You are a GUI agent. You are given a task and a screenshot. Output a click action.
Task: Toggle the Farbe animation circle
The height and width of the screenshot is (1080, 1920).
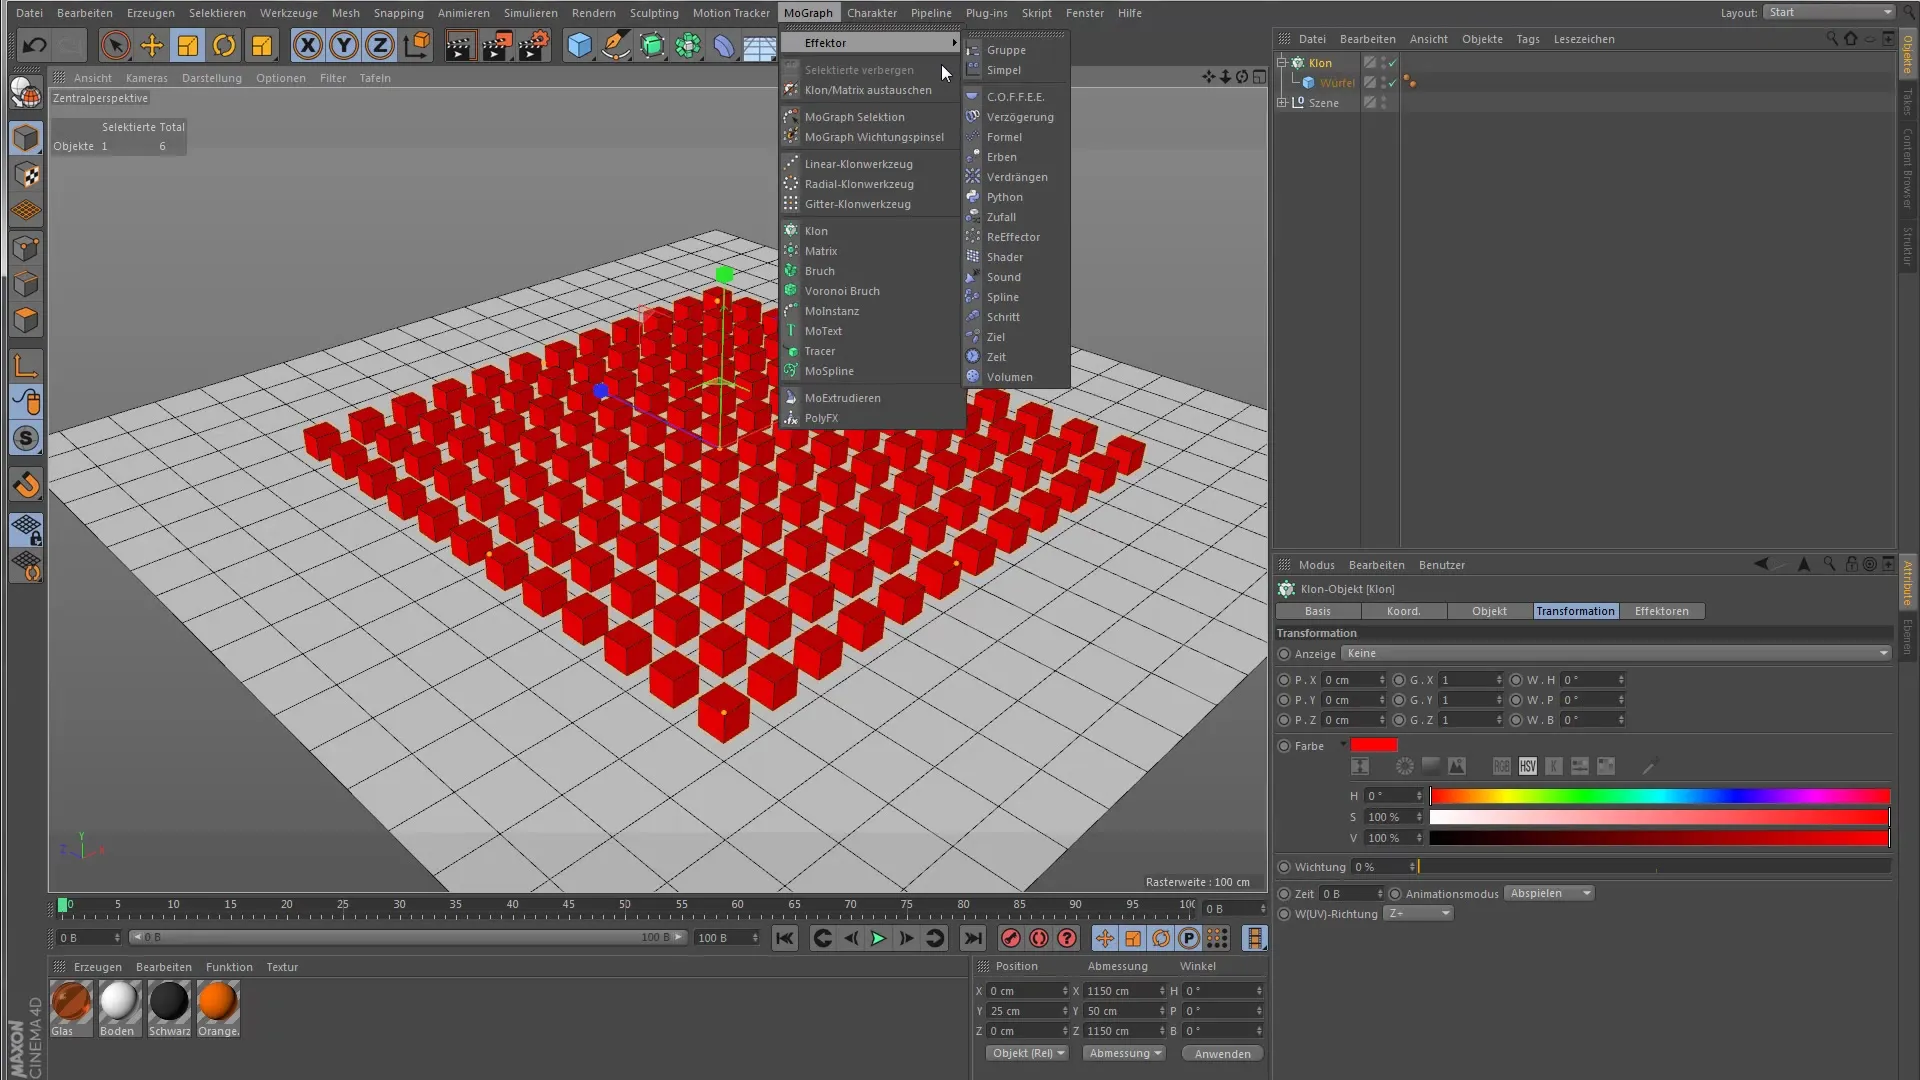[1284, 746]
